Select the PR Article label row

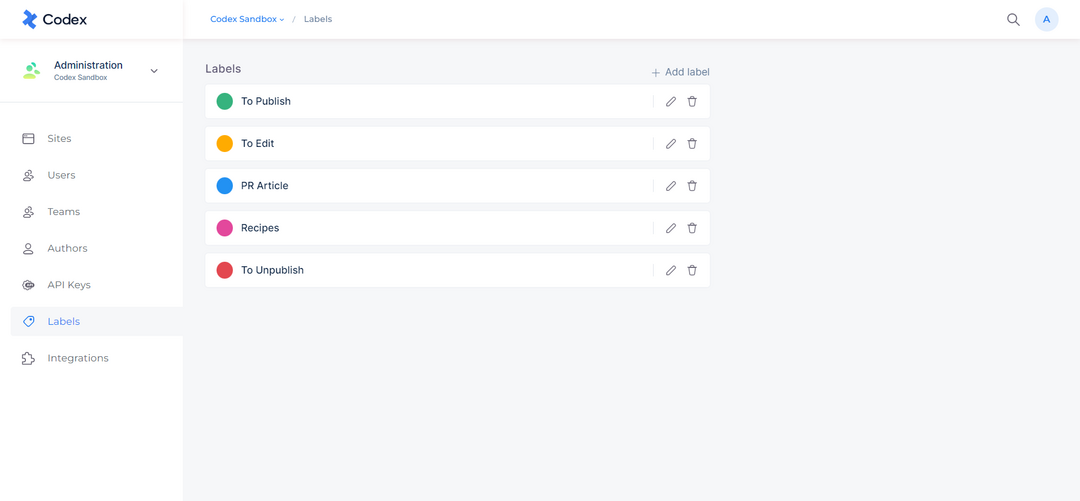[x=457, y=186]
